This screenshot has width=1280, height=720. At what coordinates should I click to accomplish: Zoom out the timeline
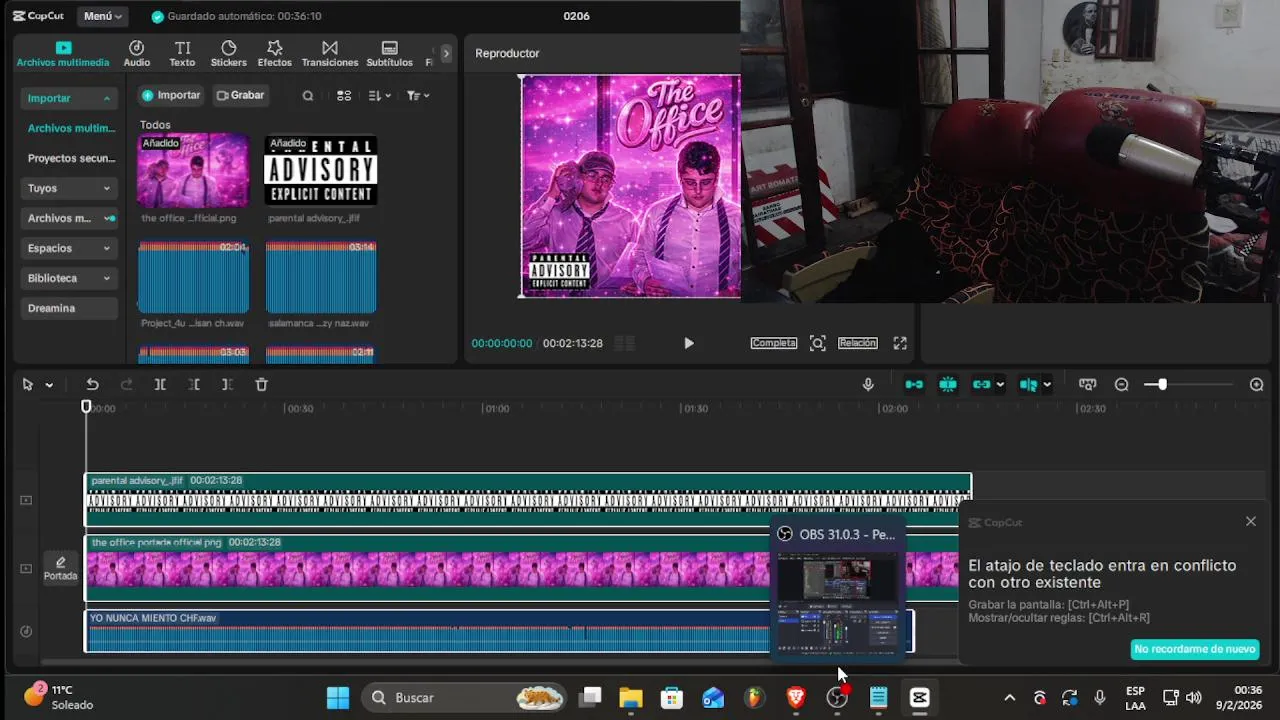(x=1122, y=385)
